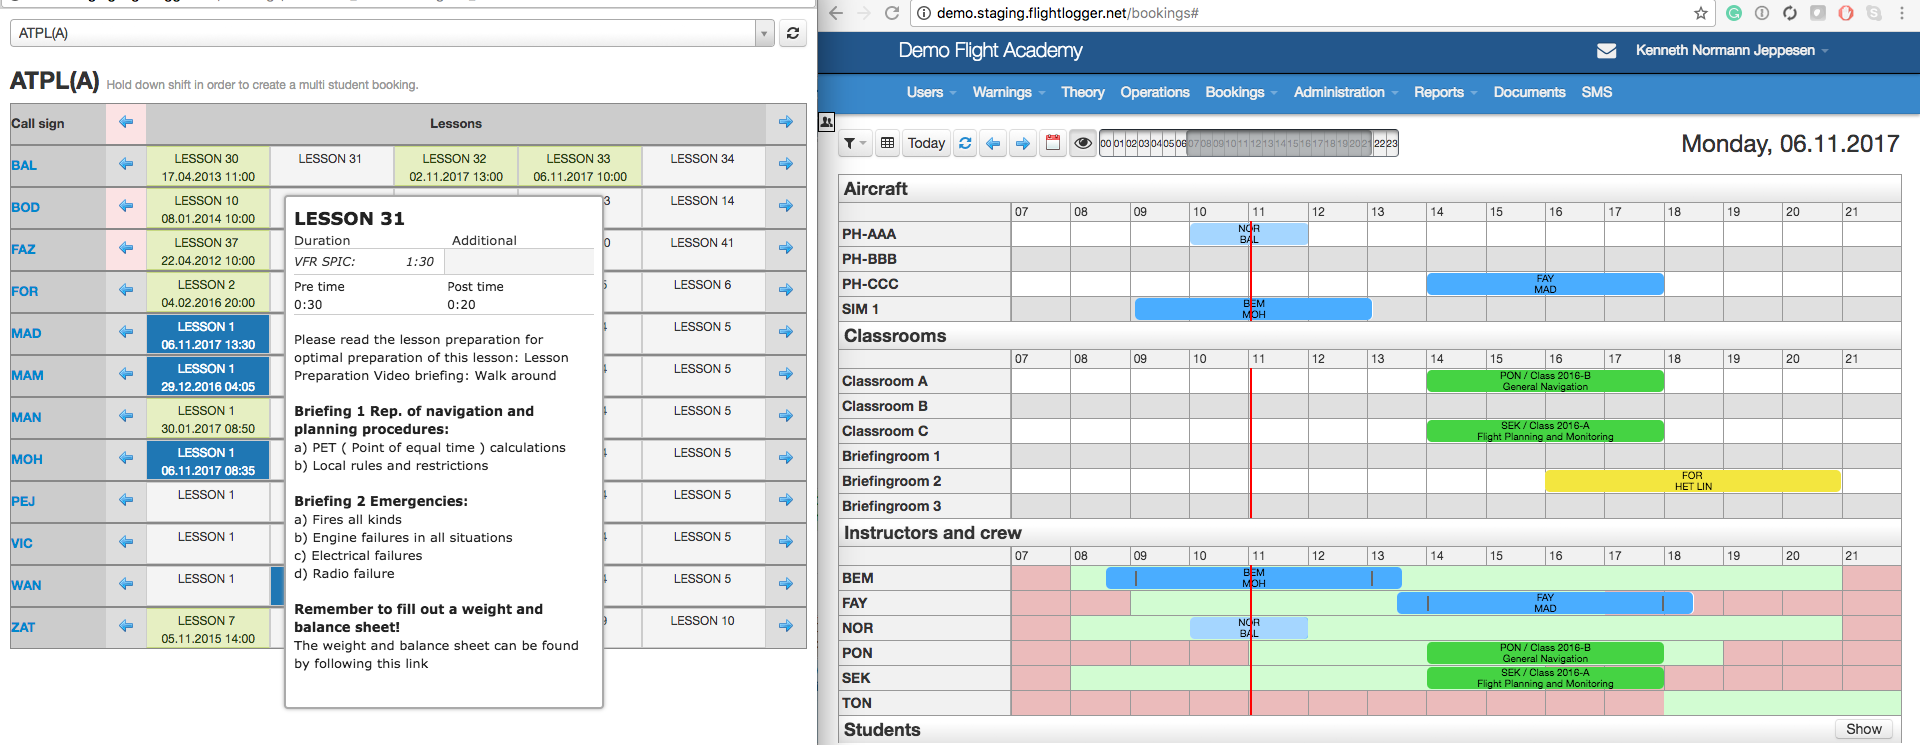Viewport: 1920px width, 745px height.
Task: Click right arrow in BAL row
Action: point(786,164)
